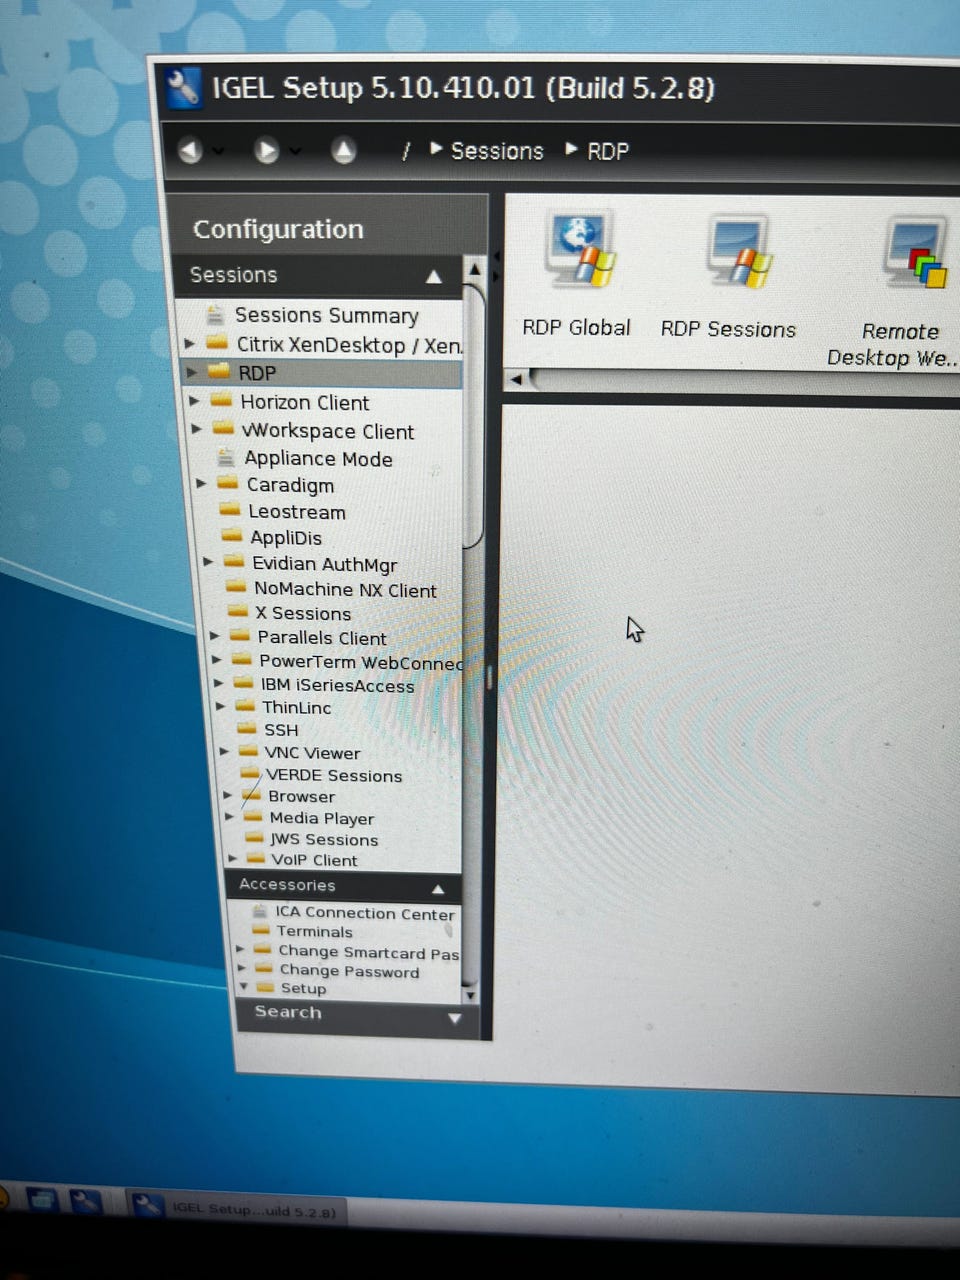The width and height of the screenshot is (960, 1280).
Task: Select PowerTerm WebConnect in the tree
Action: [360, 661]
